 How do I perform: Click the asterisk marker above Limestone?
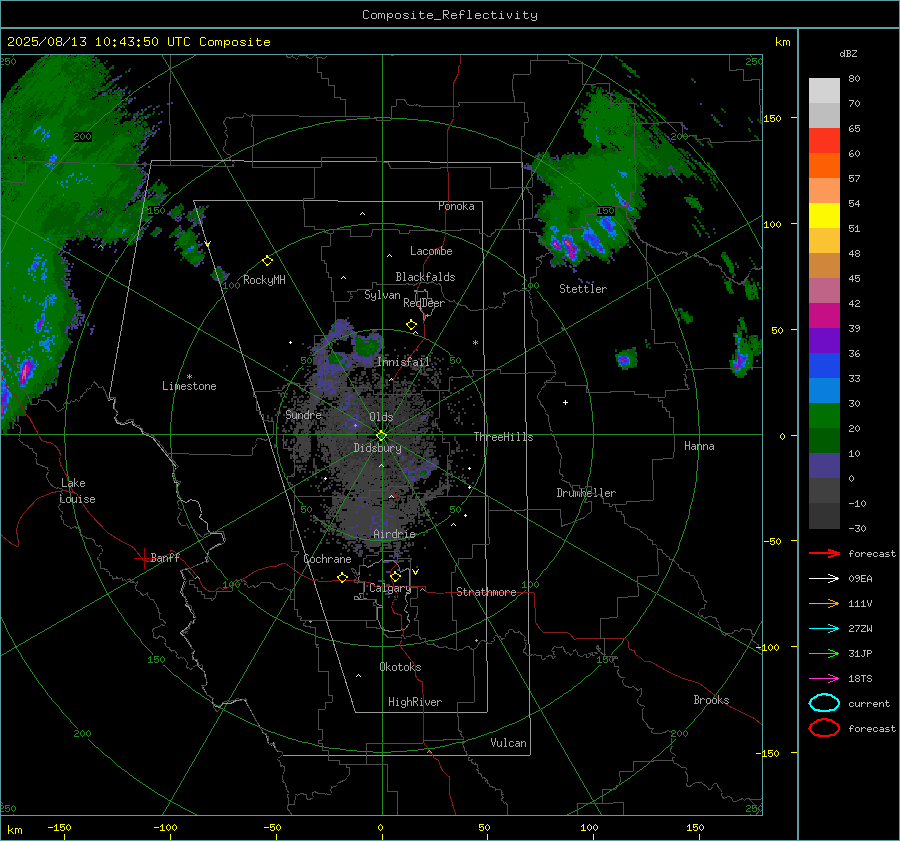point(189,377)
